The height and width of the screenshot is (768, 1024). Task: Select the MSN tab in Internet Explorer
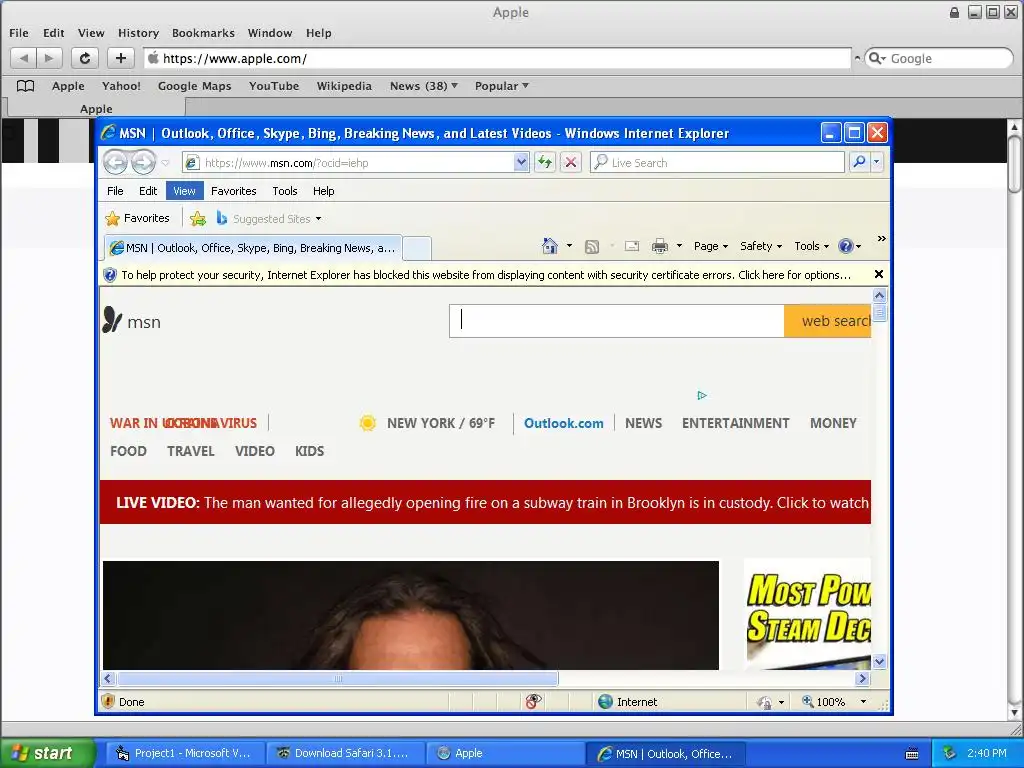[x=253, y=248]
